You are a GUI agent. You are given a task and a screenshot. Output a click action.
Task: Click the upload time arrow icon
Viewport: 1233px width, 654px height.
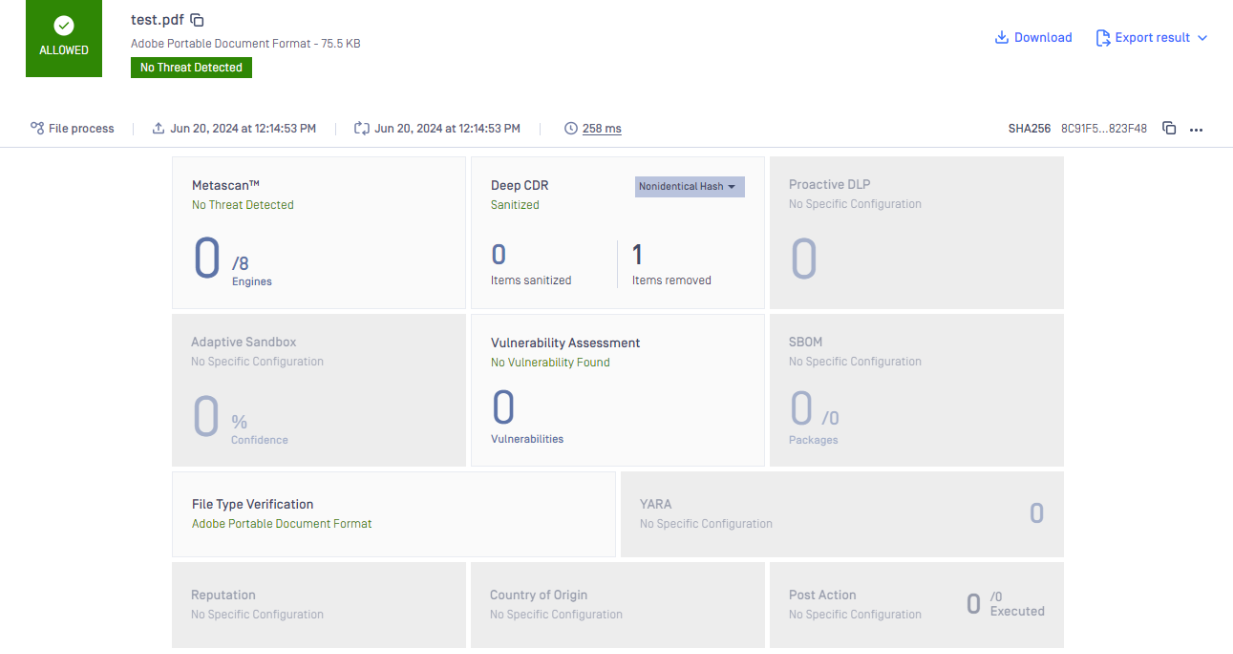[x=158, y=128]
